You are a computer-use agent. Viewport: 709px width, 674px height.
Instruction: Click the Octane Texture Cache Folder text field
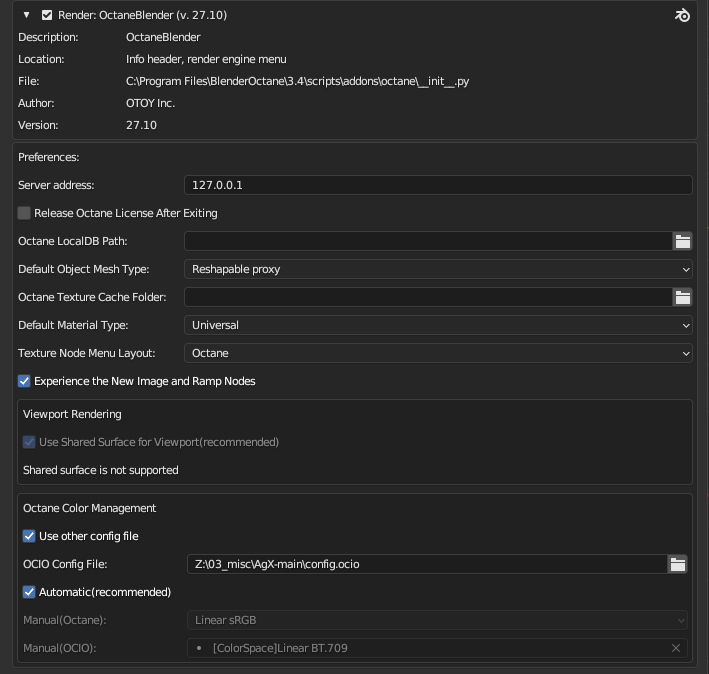[x=427, y=297]
